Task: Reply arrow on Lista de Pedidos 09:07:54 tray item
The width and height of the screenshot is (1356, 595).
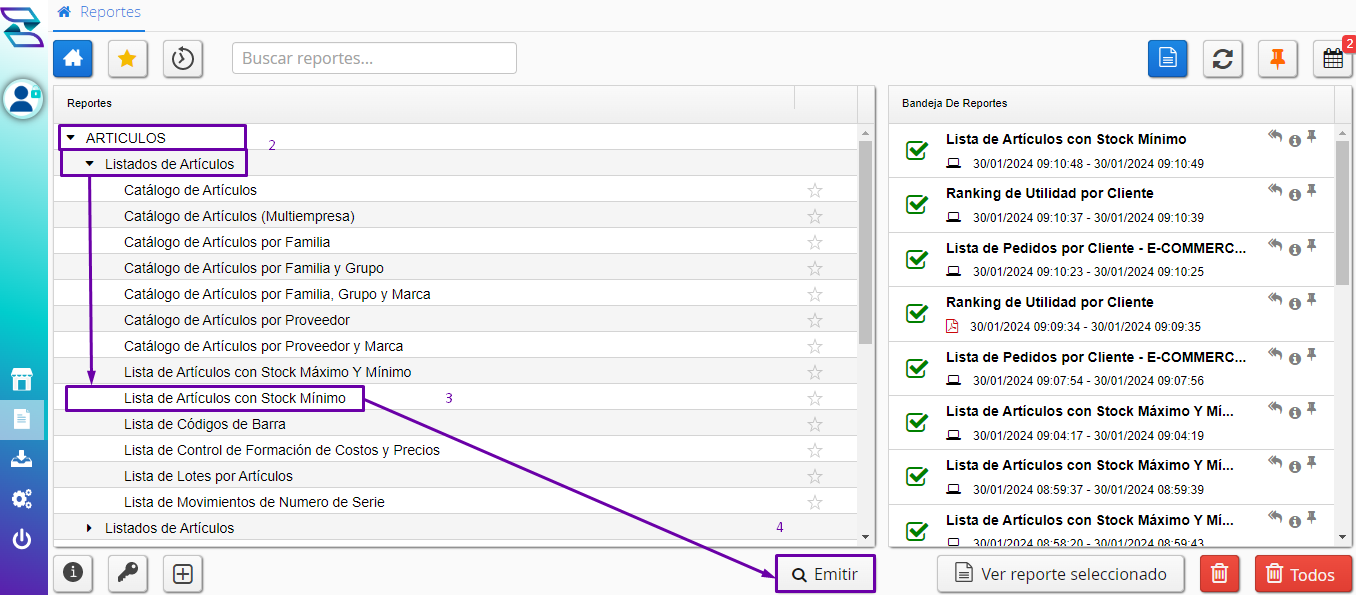Action: (1275, 354)
